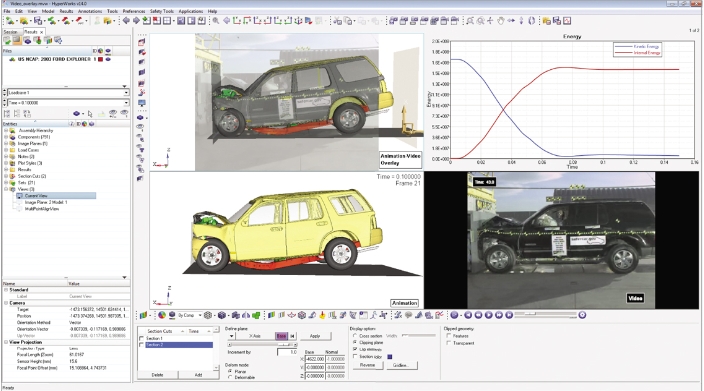This screenshot has height=391, width=704.
Task: Click the play forward animation button
Action: pyautogui.click(x=488, y=315)
